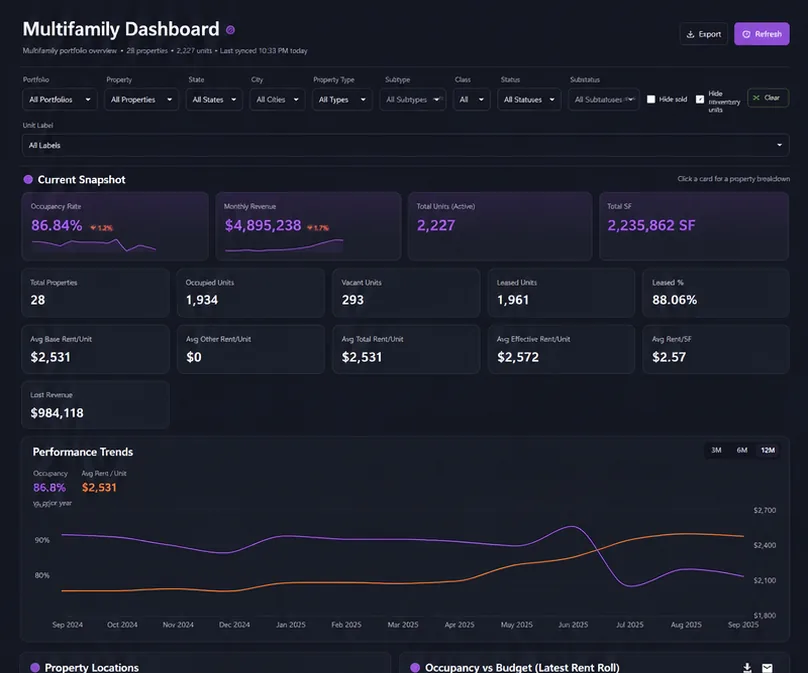This screenshot has height=673, width=808.
Task: Open the All Subtypes dropdown
Action: [x=413, y=99]
